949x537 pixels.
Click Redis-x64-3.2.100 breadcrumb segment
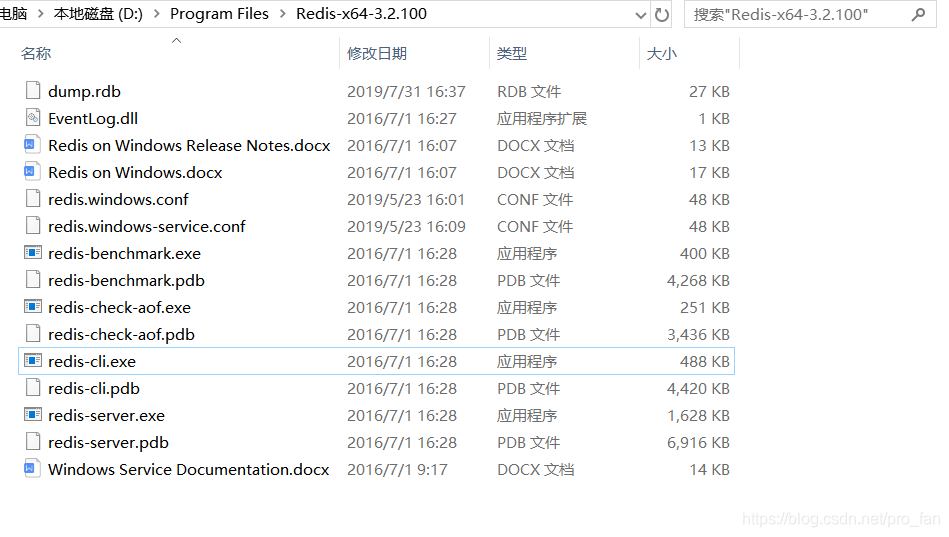point(361,14)
